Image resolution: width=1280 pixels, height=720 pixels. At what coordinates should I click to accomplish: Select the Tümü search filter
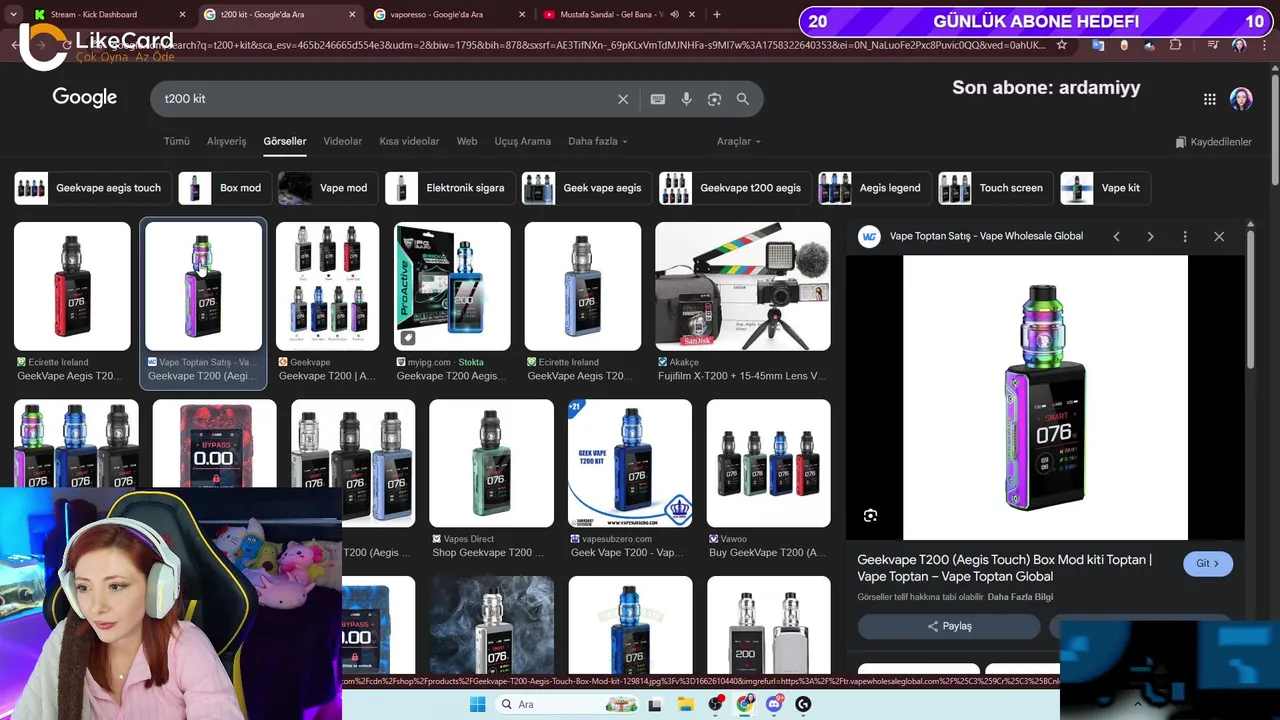pos(177,141)
